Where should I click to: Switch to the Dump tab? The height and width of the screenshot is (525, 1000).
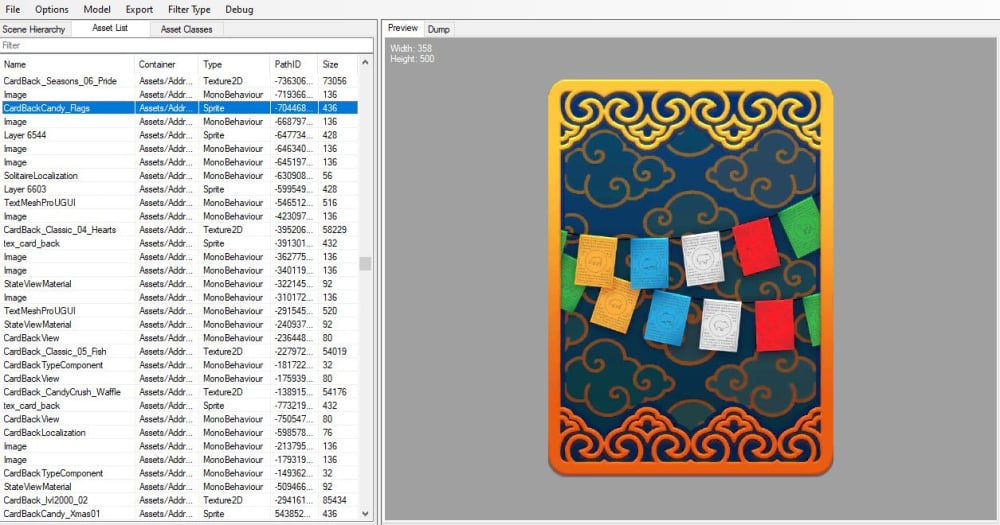point(439,29)
